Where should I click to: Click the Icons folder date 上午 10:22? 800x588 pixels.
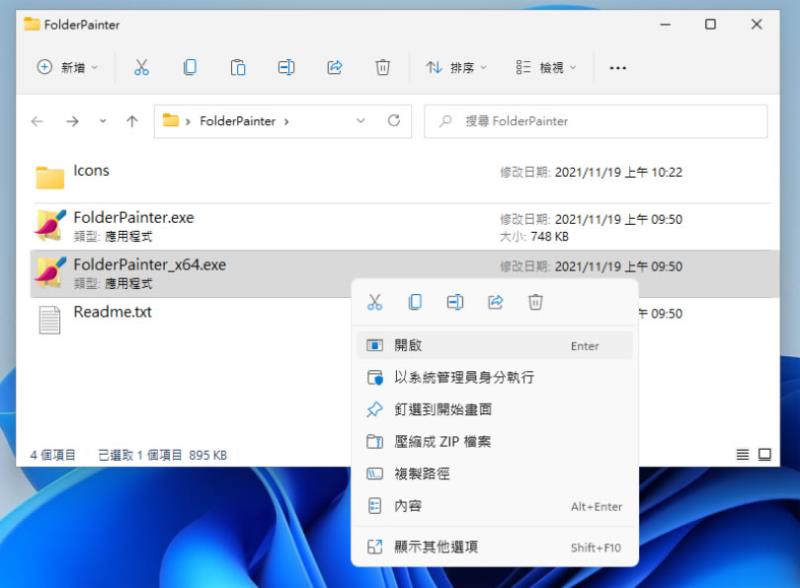(654, 172)
